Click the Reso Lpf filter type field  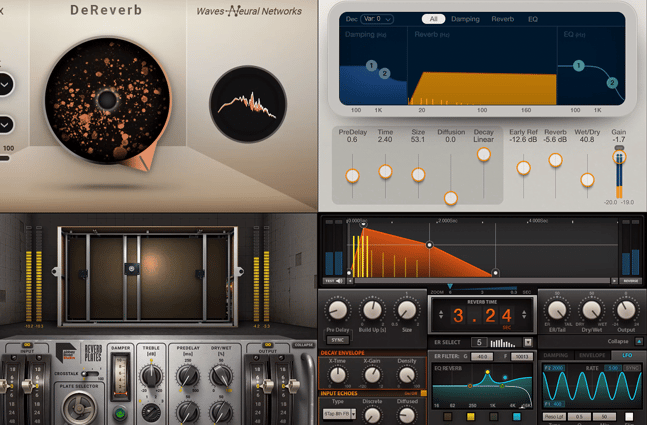554,417
